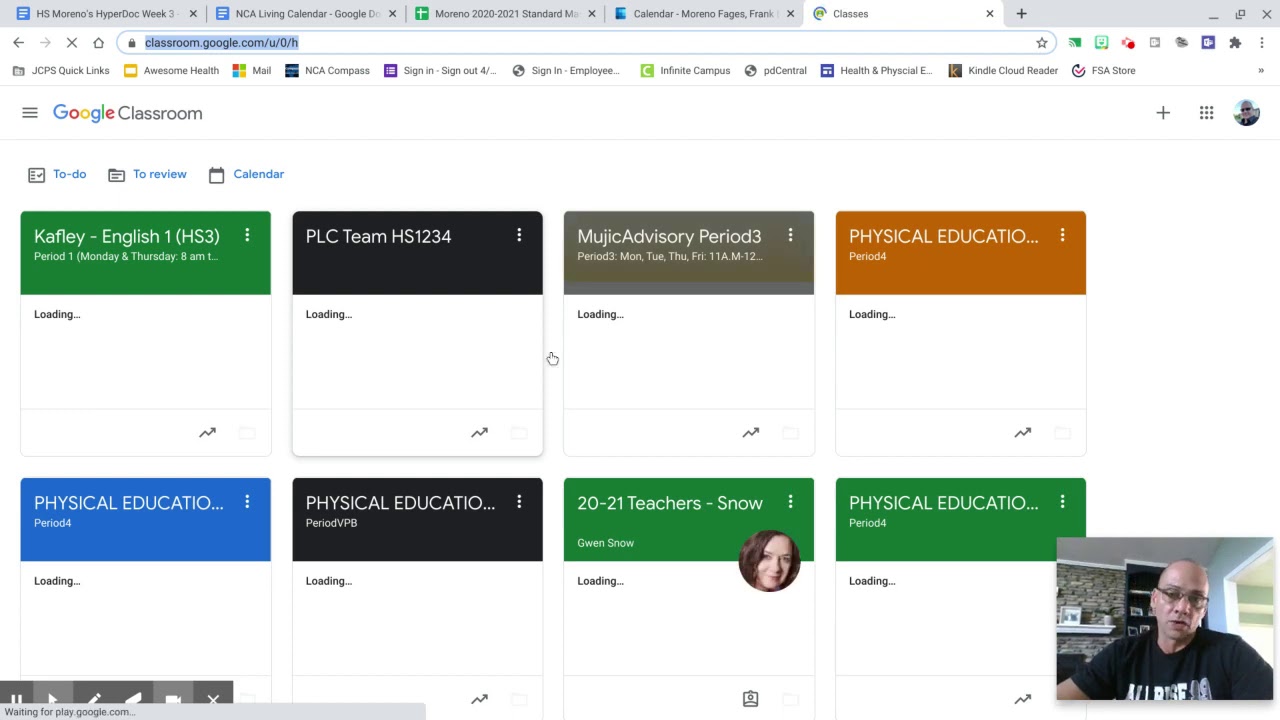
Task: Open the To-do link
Action: click(58, 175)
